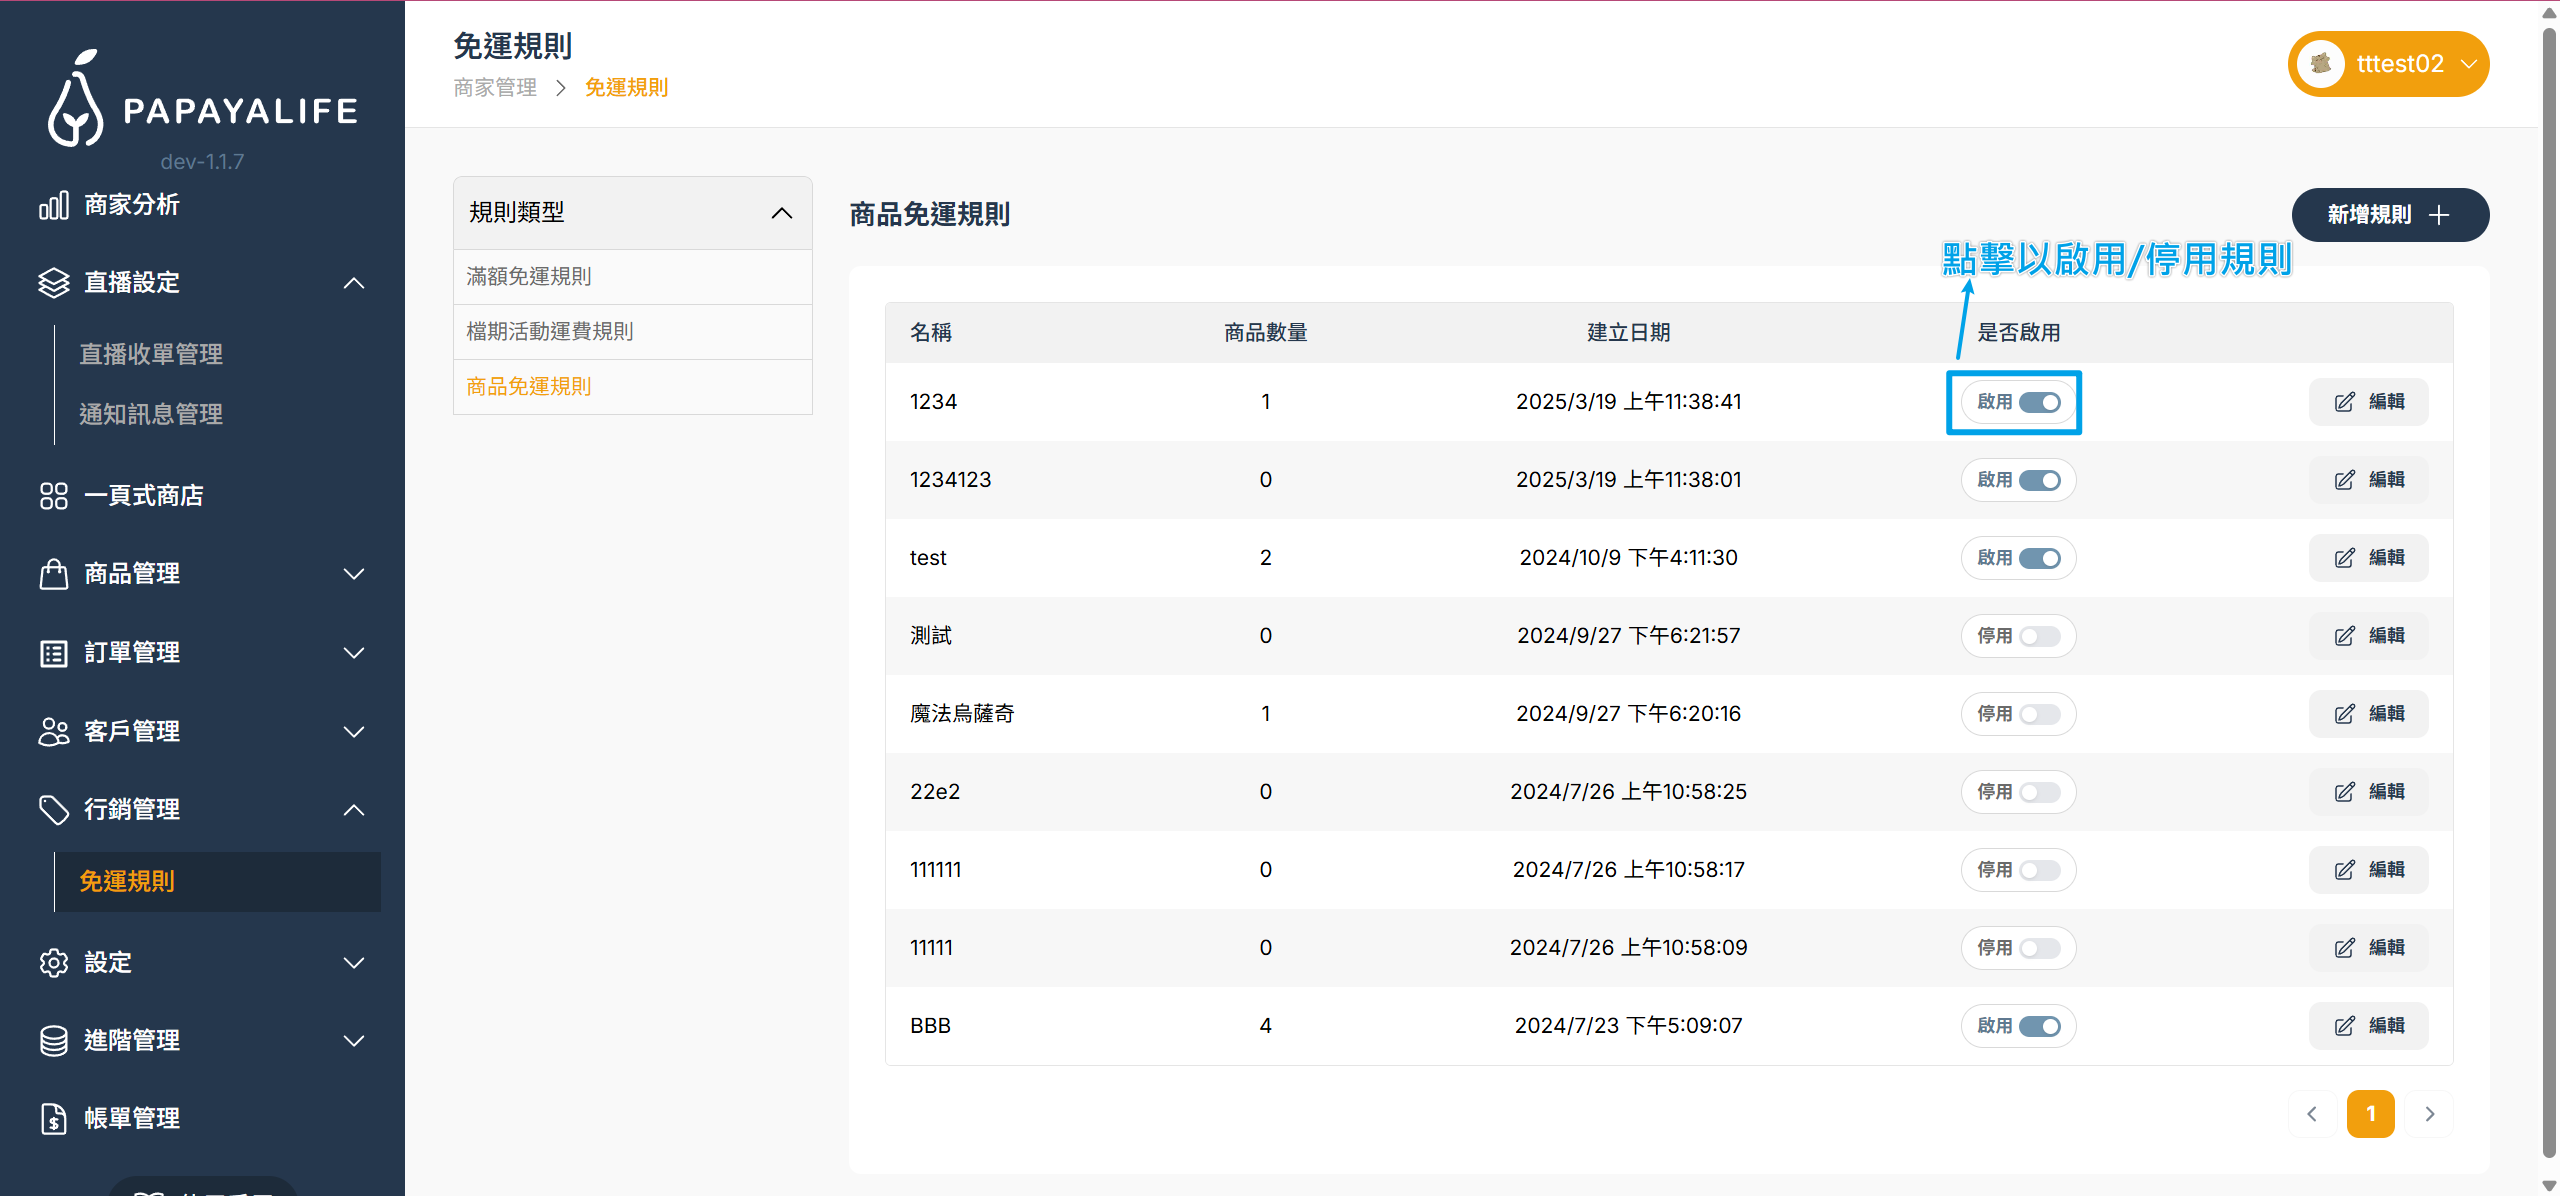Select 滿額免運規則 rule type
The height and width of the screenshot is (1196, 2560).
pos(529,276)
